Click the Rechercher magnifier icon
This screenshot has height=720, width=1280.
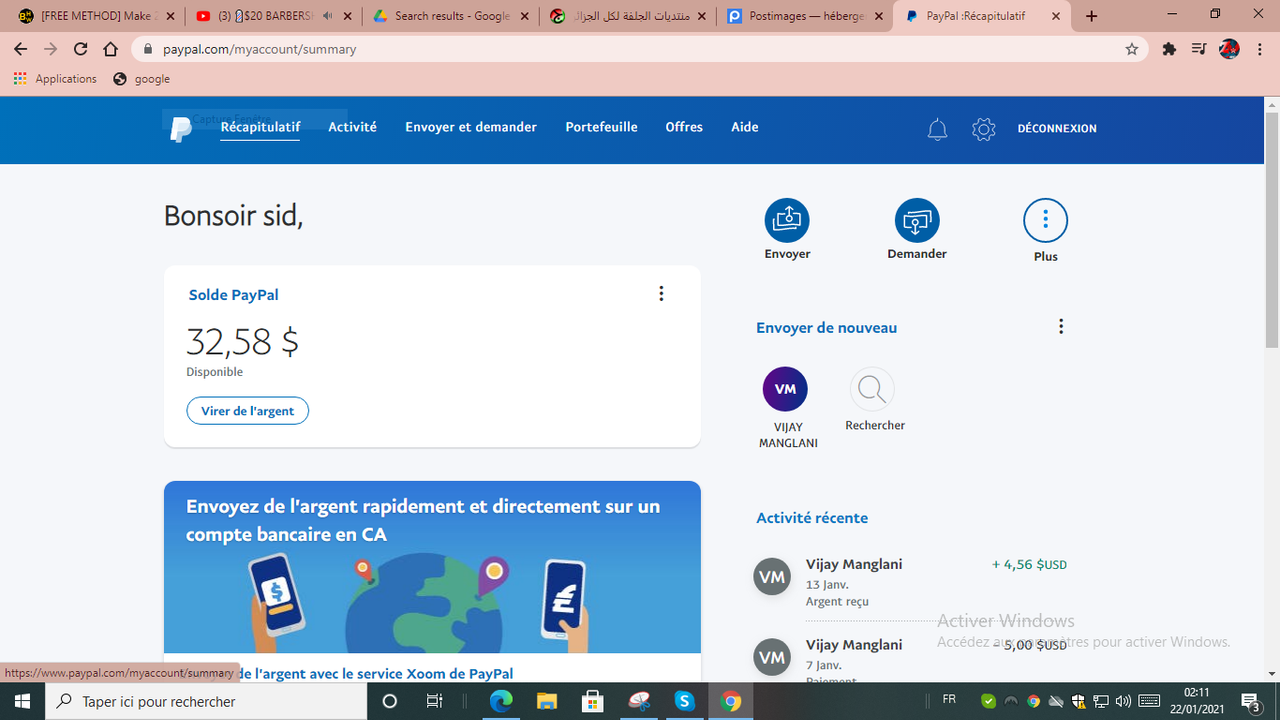872,389
